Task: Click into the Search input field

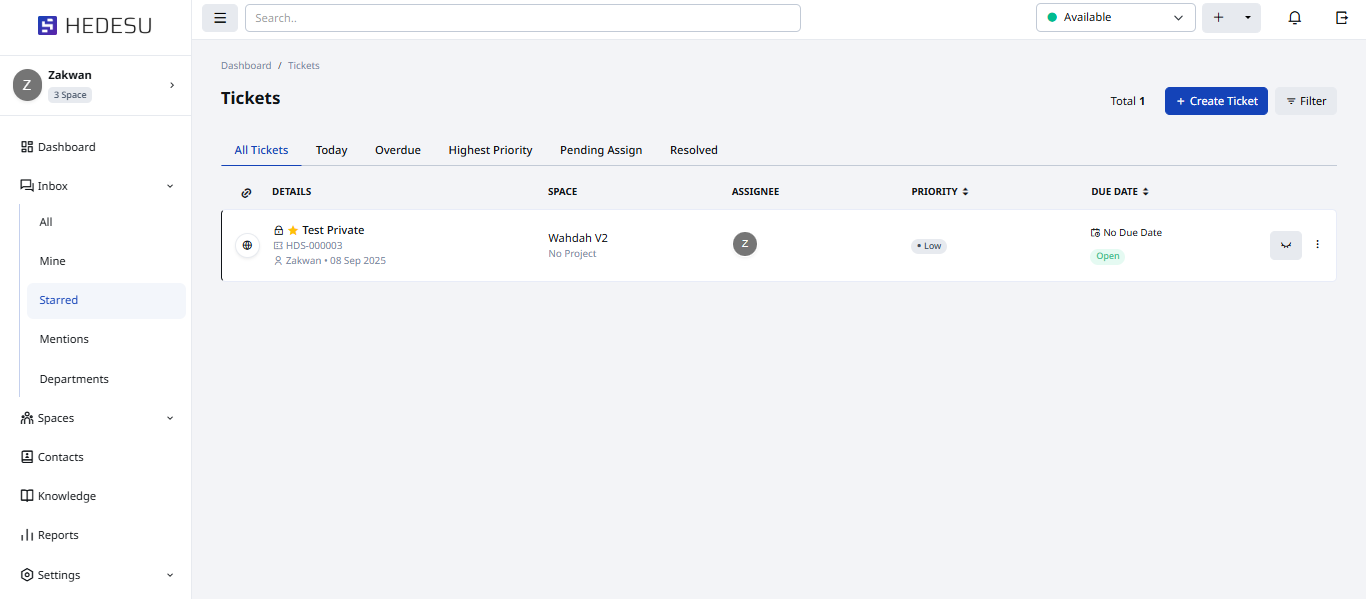Action: pos(522,18)
